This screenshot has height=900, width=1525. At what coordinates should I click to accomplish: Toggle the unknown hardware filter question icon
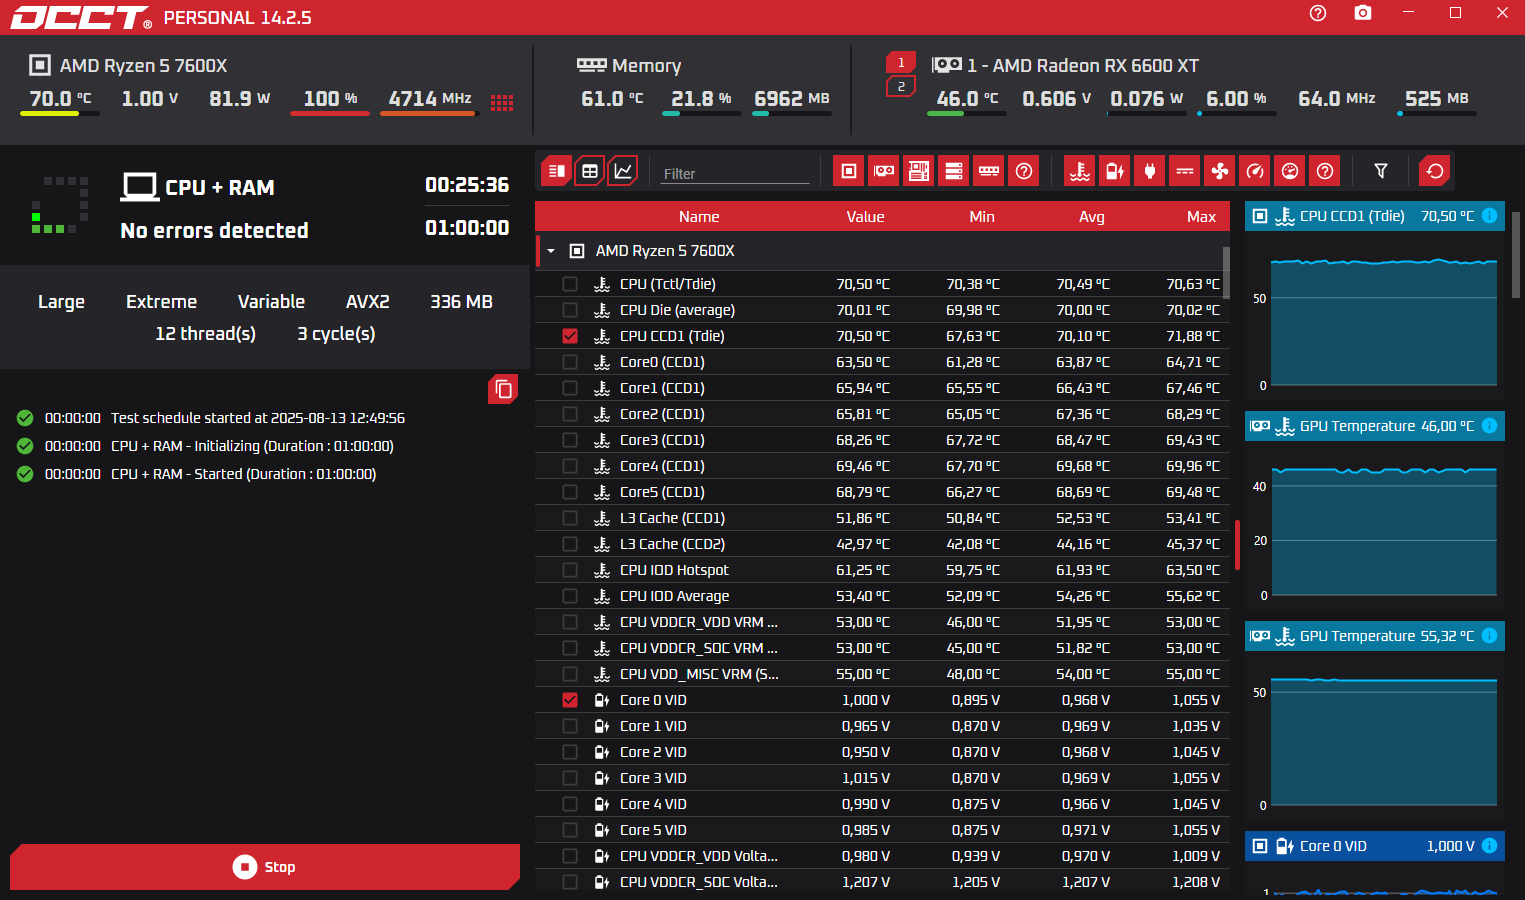coord(1024,171)
